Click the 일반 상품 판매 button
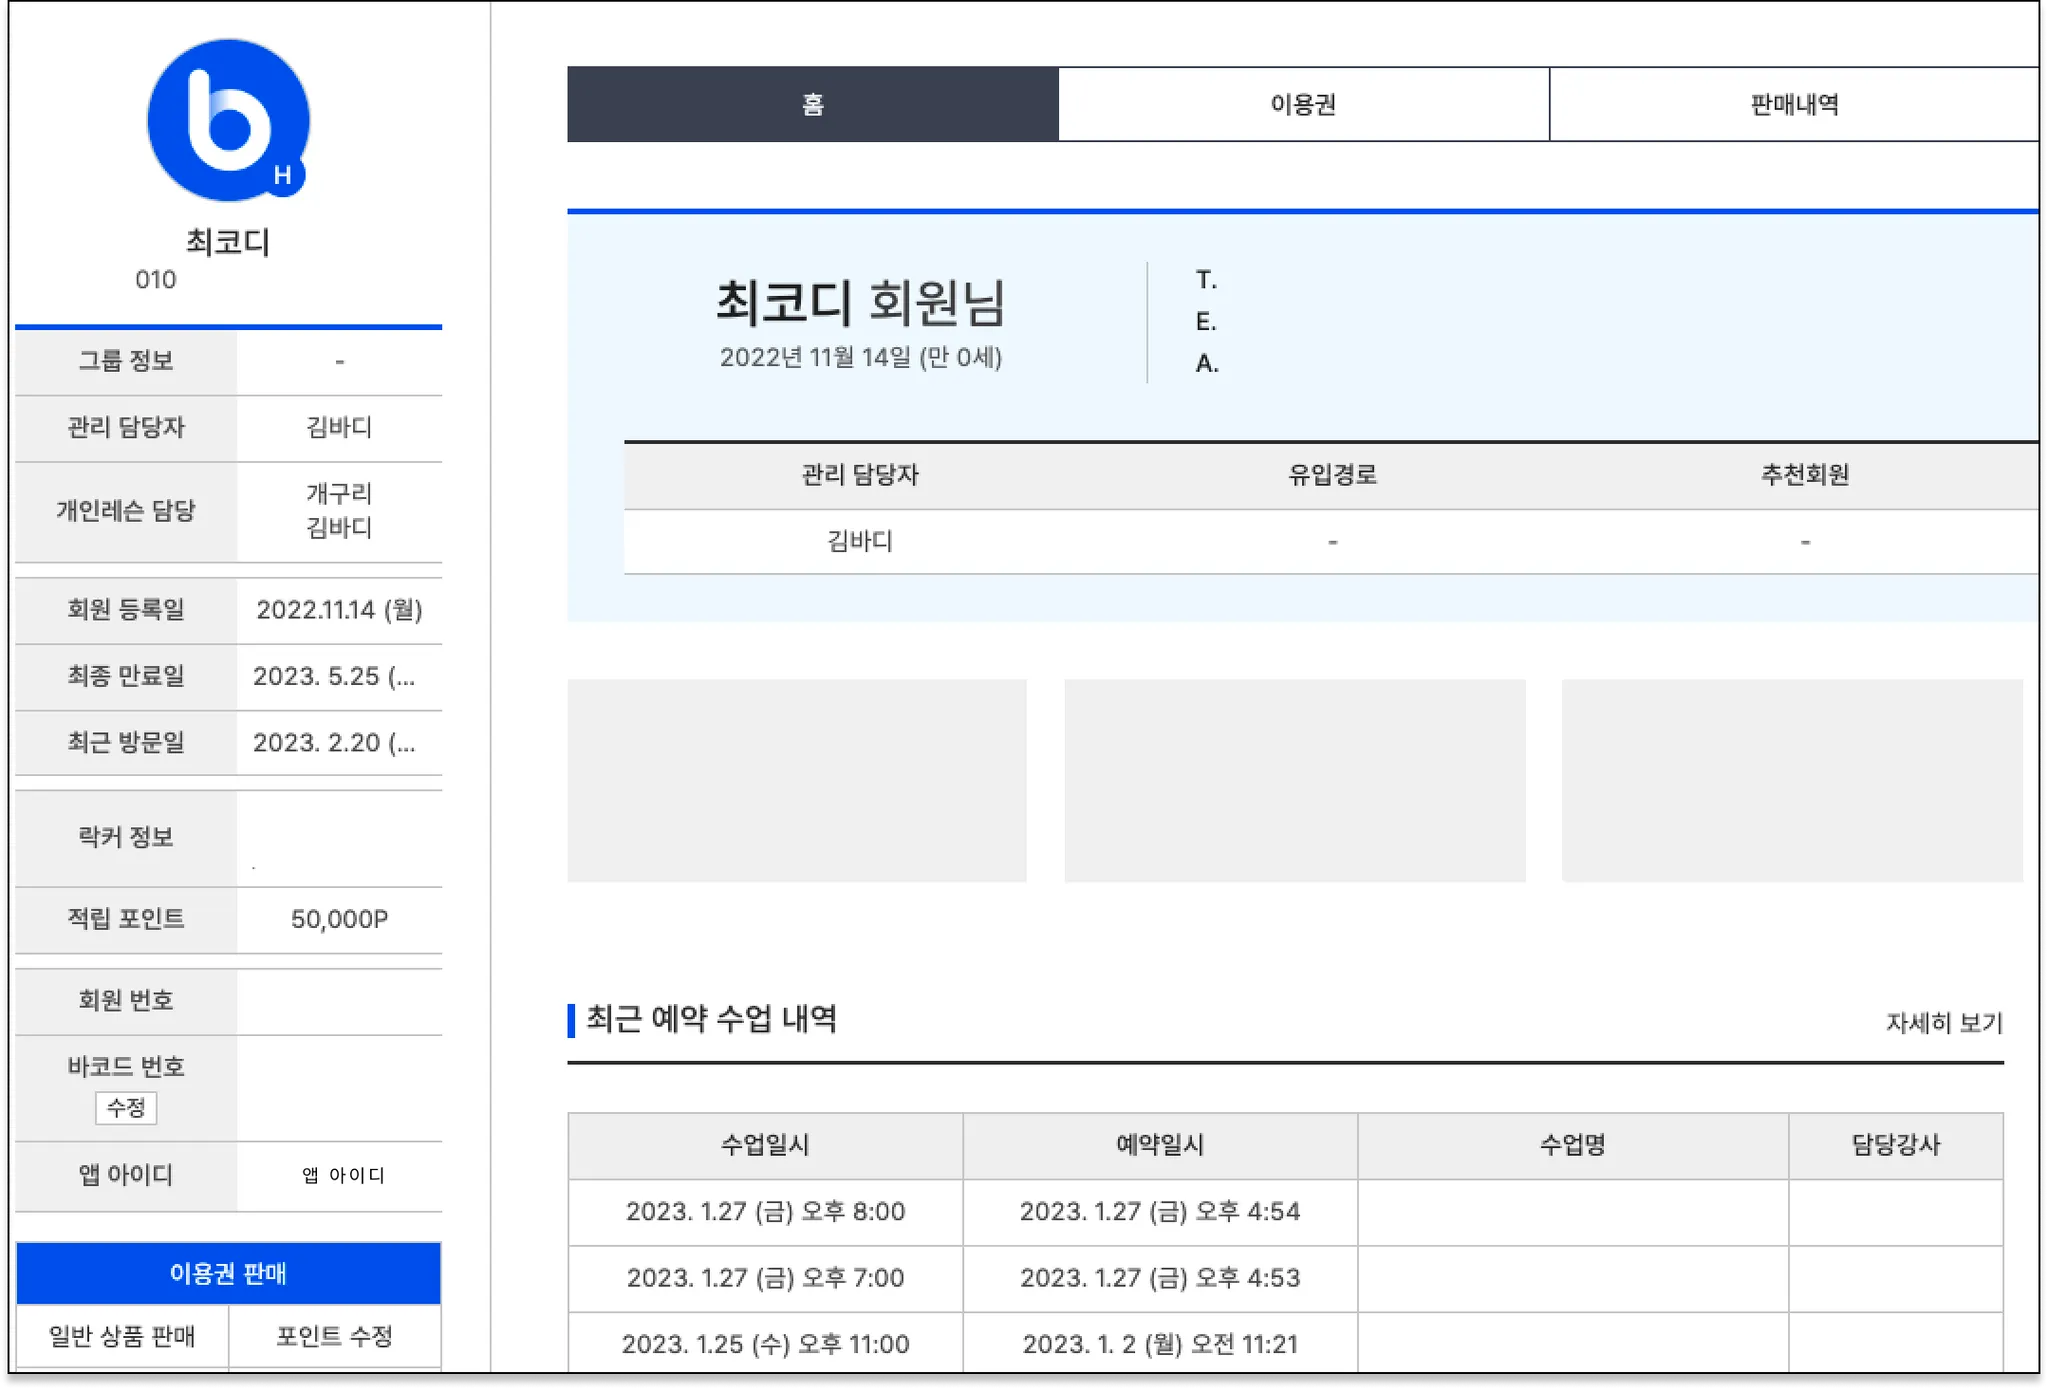 click(122, 1336)
